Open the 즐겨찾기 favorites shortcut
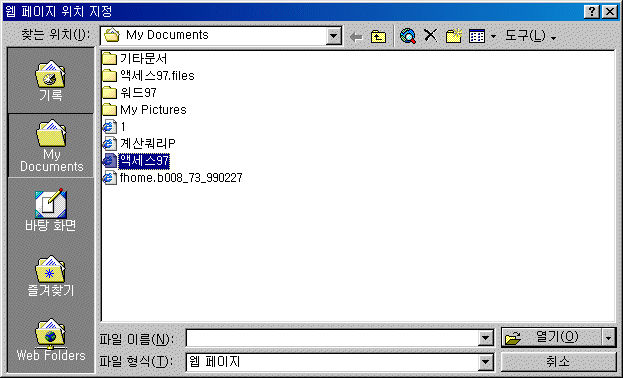Image resolution: width=623 pixels, height=378 pixels. (50, 276)
